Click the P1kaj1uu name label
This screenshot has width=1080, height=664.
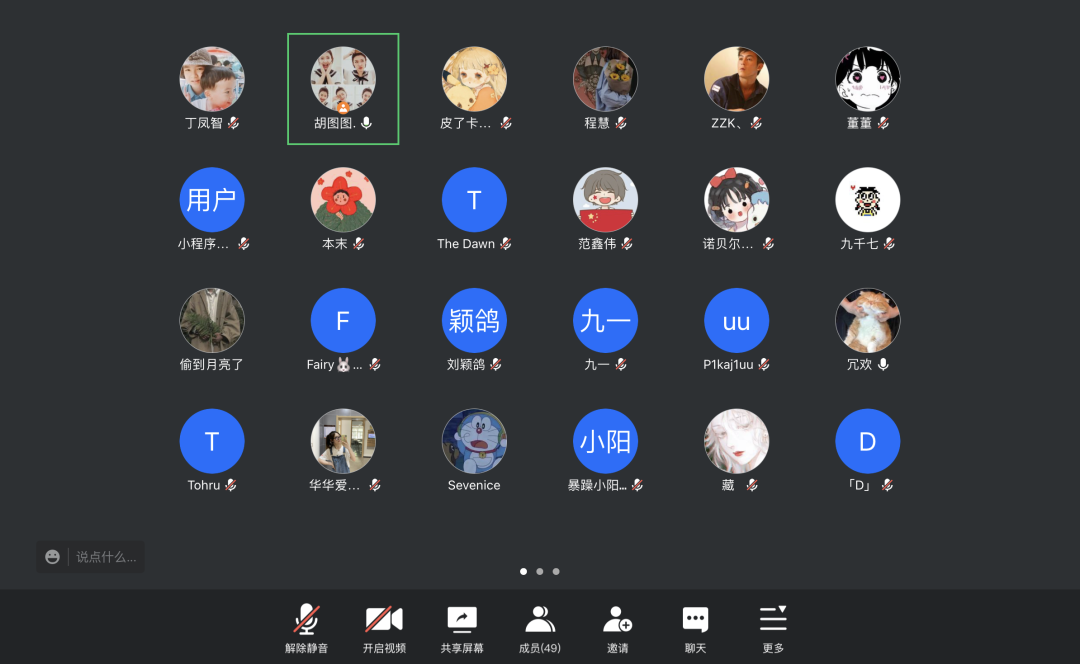tap(728, 365)
